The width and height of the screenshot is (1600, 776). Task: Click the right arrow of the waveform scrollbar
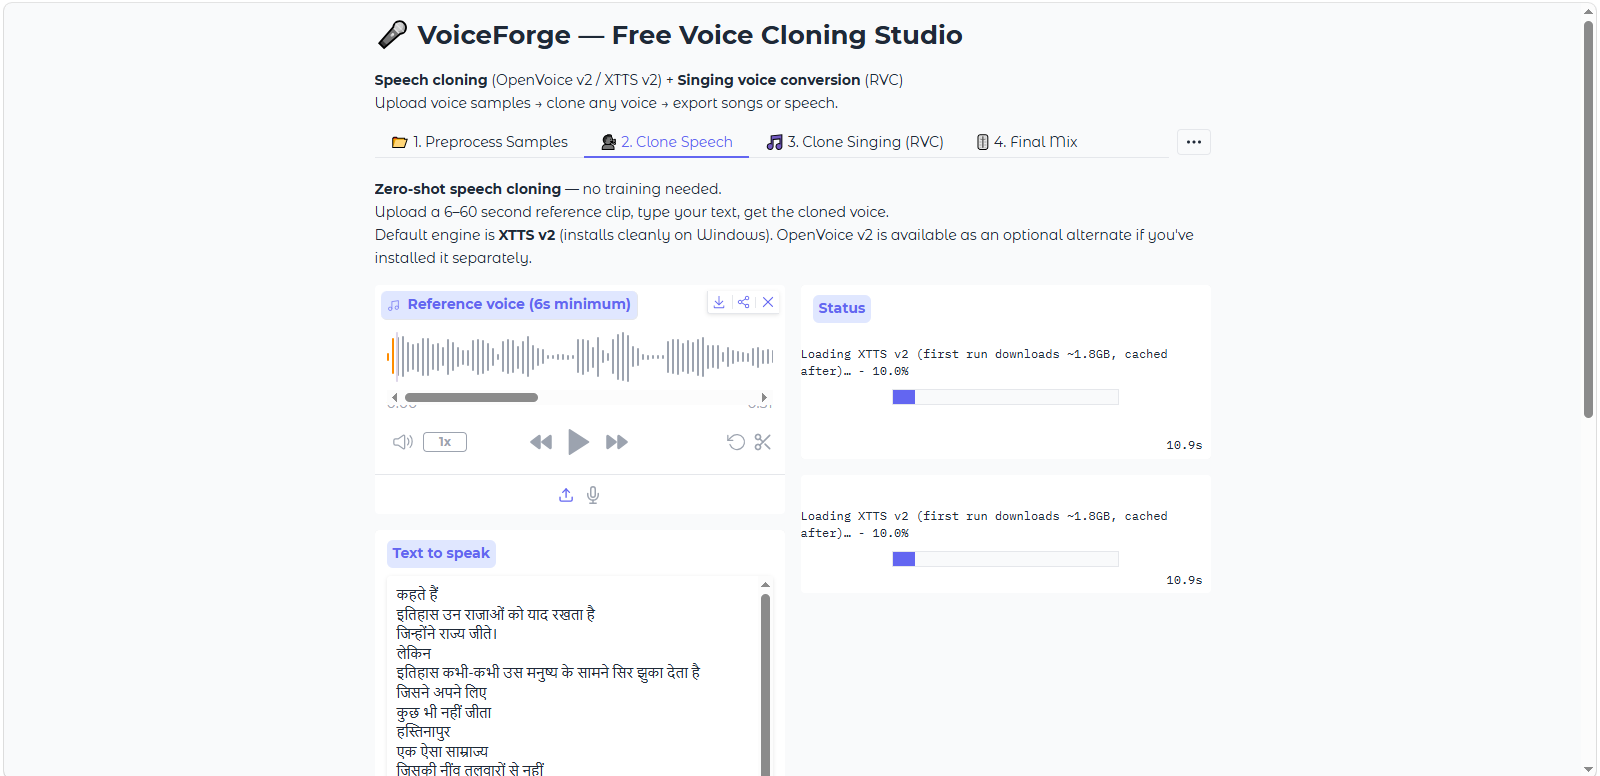[765, 397]
